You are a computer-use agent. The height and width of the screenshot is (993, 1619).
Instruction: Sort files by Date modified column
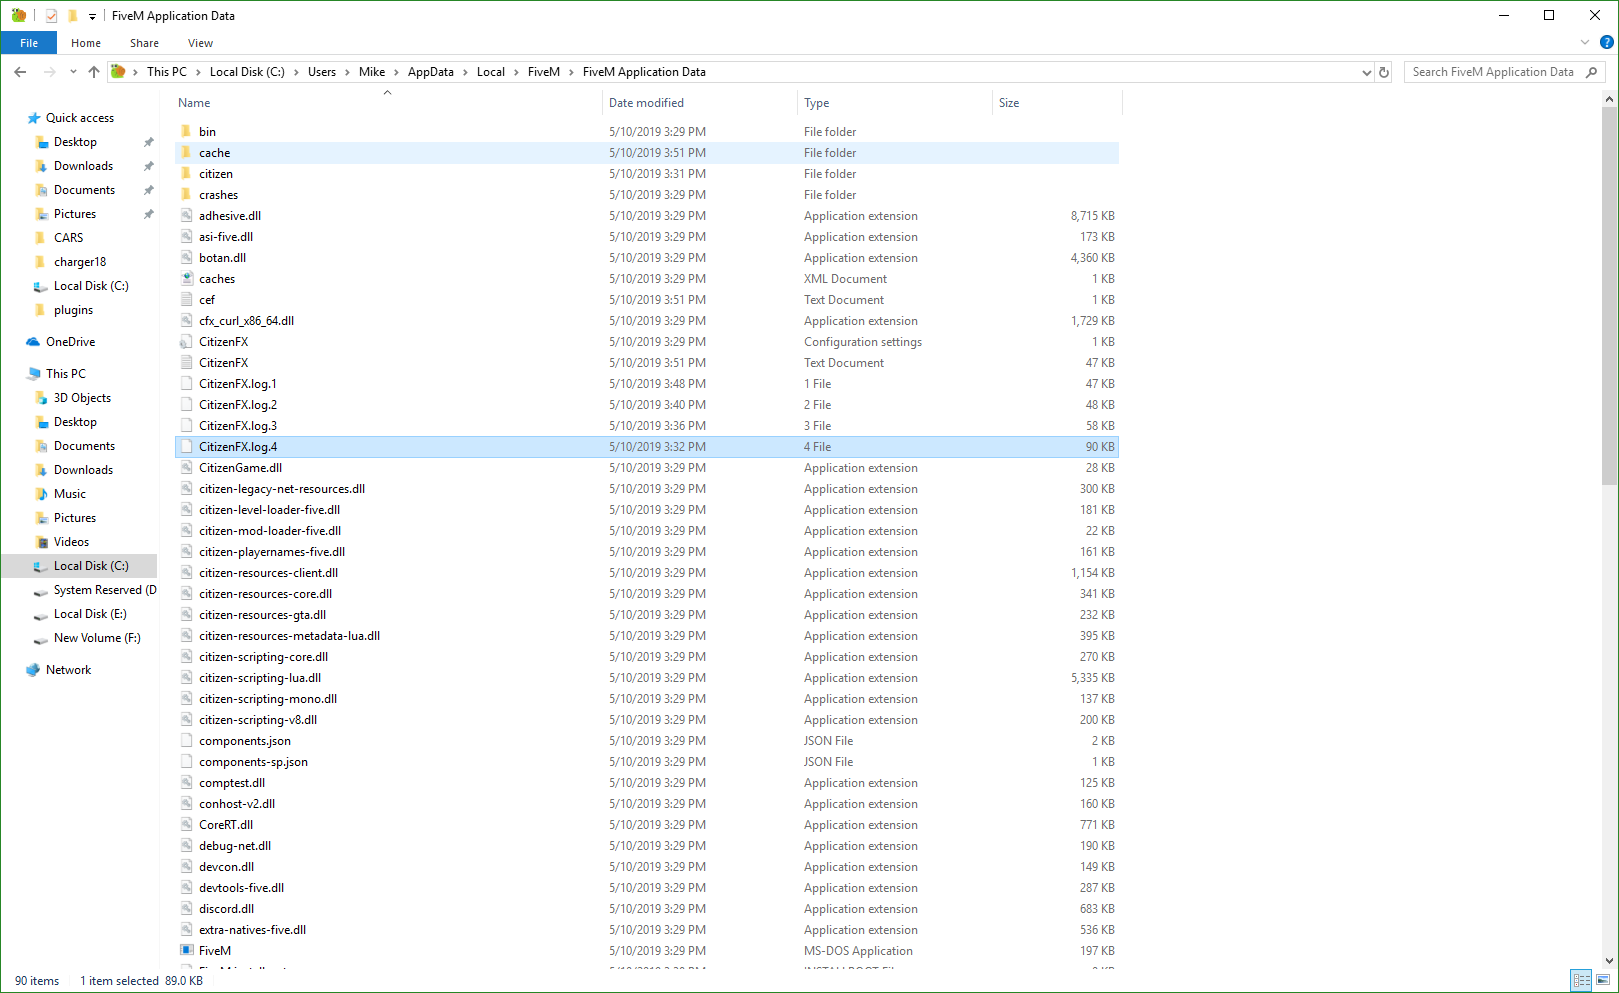coord(646,102)
